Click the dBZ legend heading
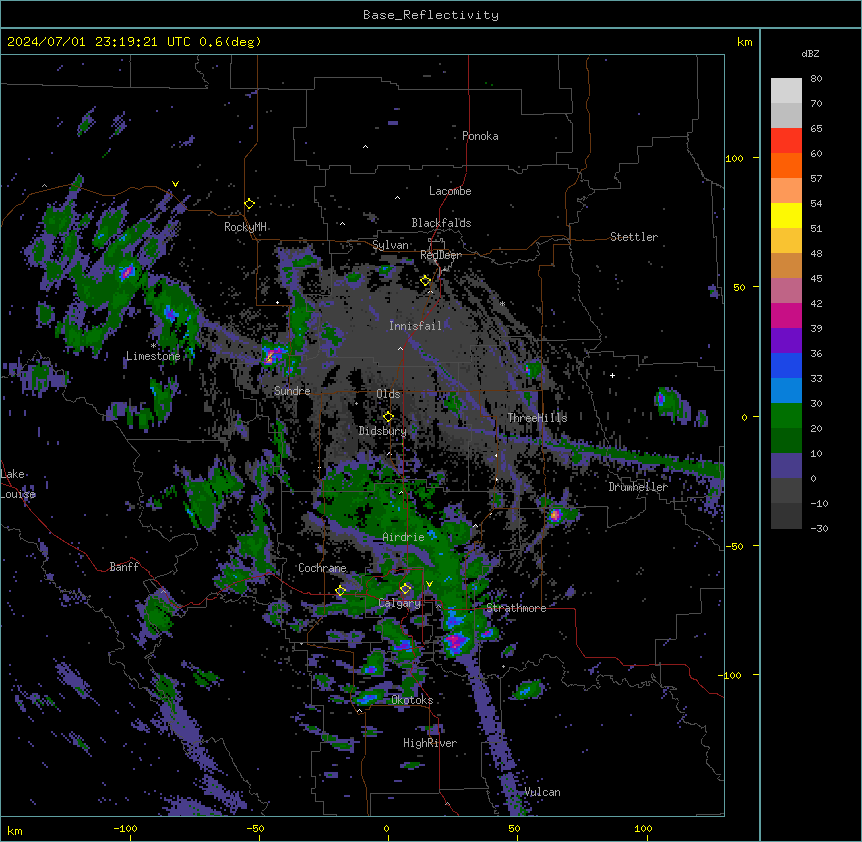This screenshot has height=842, width=862. pos(810,53)
